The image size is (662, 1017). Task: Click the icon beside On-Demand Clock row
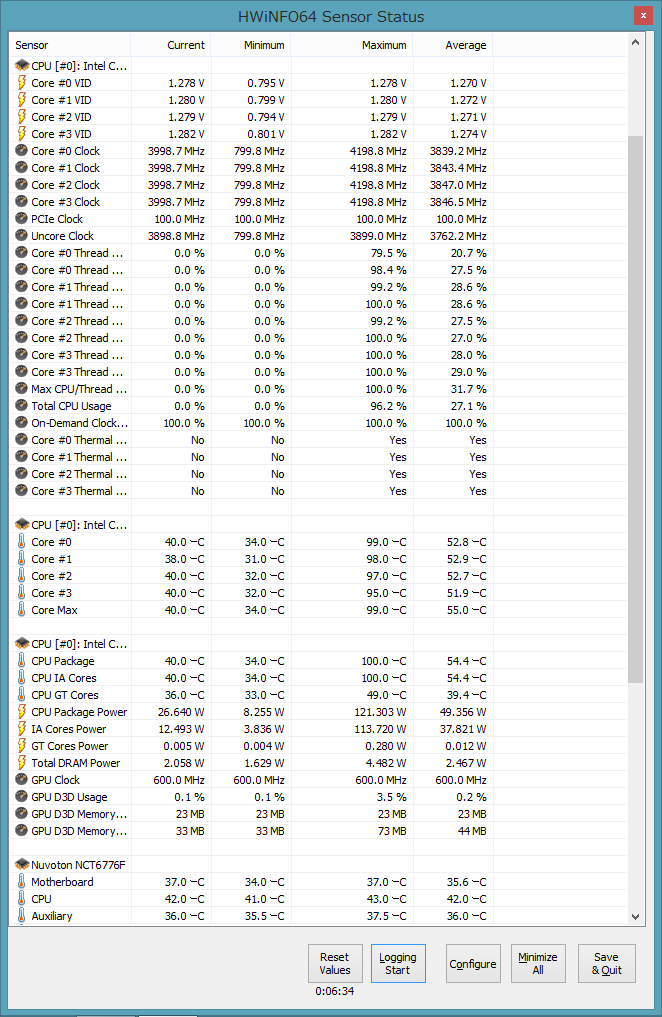pyautogui.click(x=21, y=422)
